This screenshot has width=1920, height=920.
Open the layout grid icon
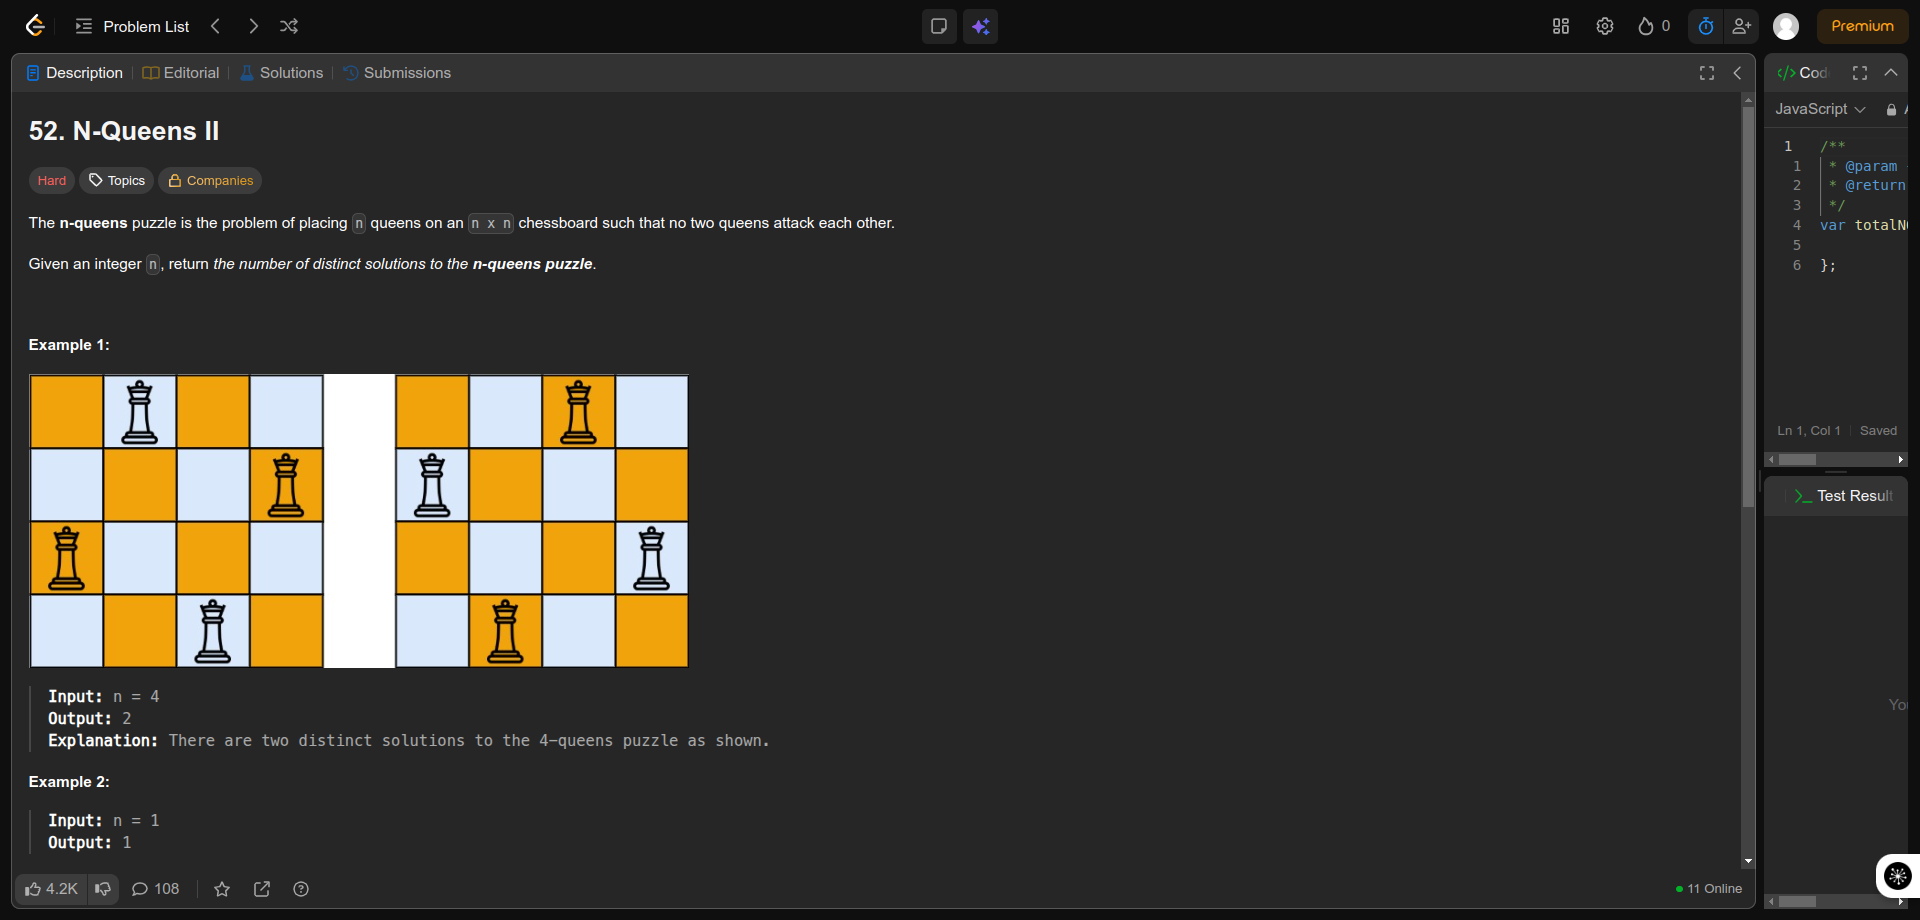(1561, 26)
